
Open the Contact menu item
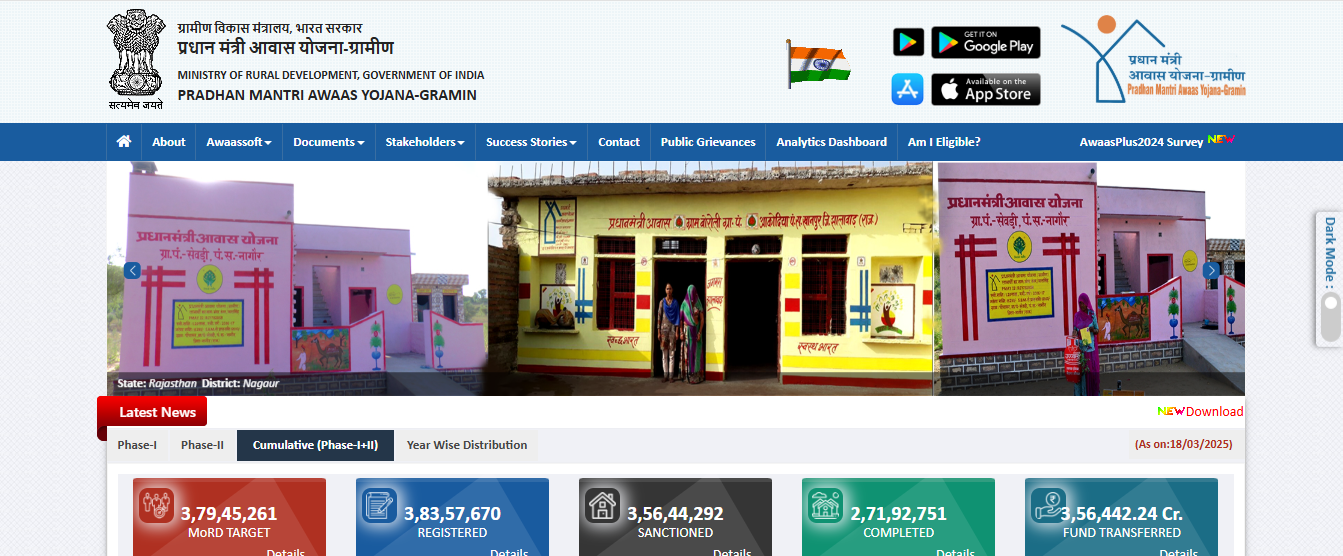(619, 142)
